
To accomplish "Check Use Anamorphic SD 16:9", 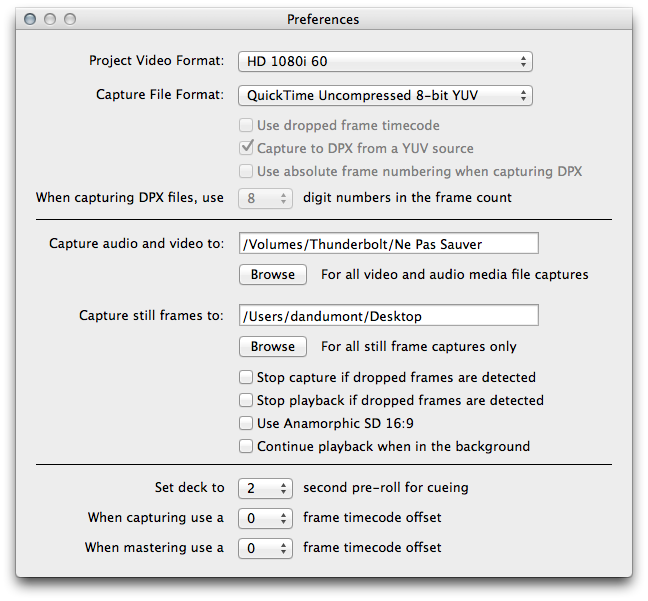I will point(246,423).
